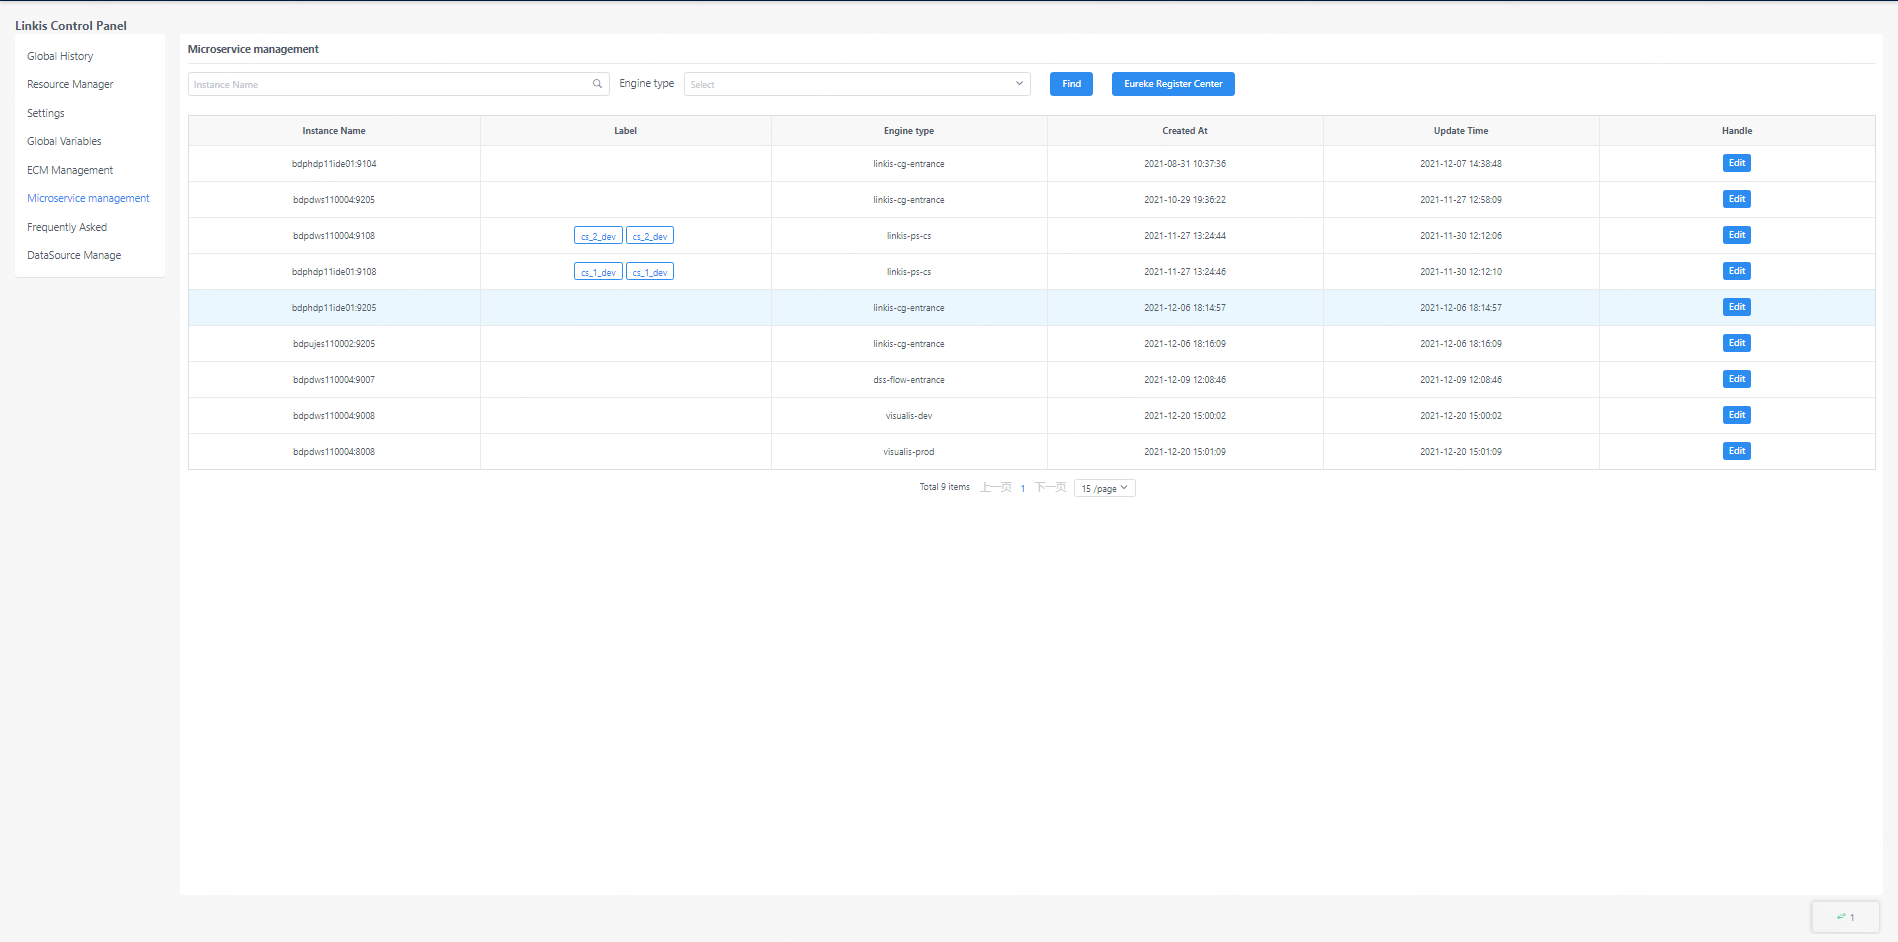This screenshot has height=942, width=1898.
Task: Open Global History in sidebar
Action: (60, 56)
